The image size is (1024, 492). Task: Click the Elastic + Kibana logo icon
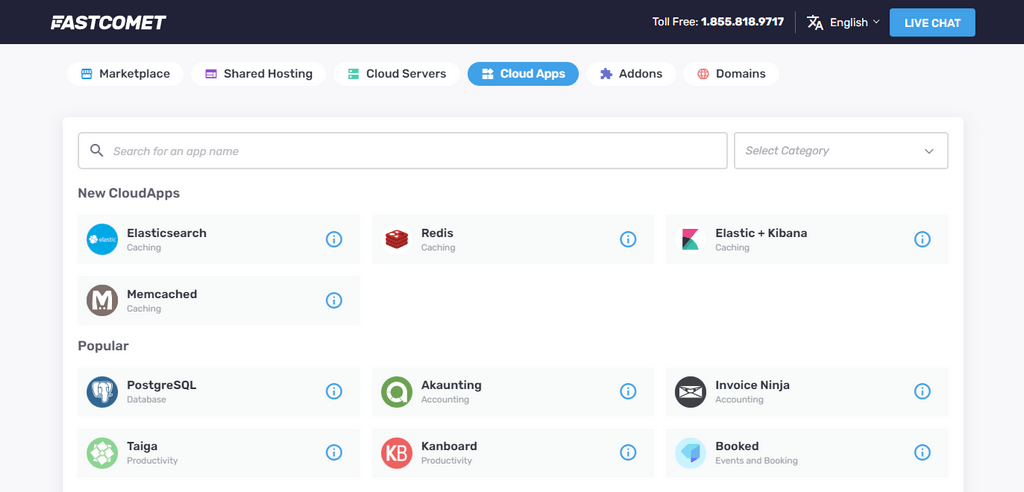[690, 239]
